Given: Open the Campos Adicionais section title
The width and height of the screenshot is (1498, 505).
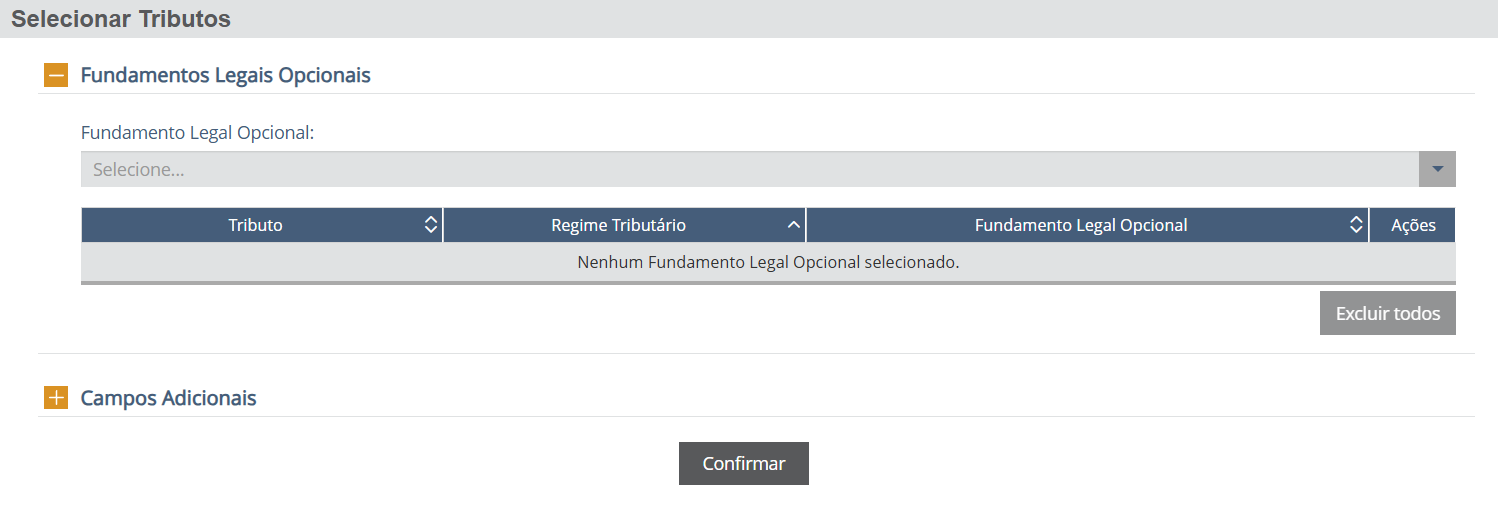Looking at the screenshot, I should 168,398.
